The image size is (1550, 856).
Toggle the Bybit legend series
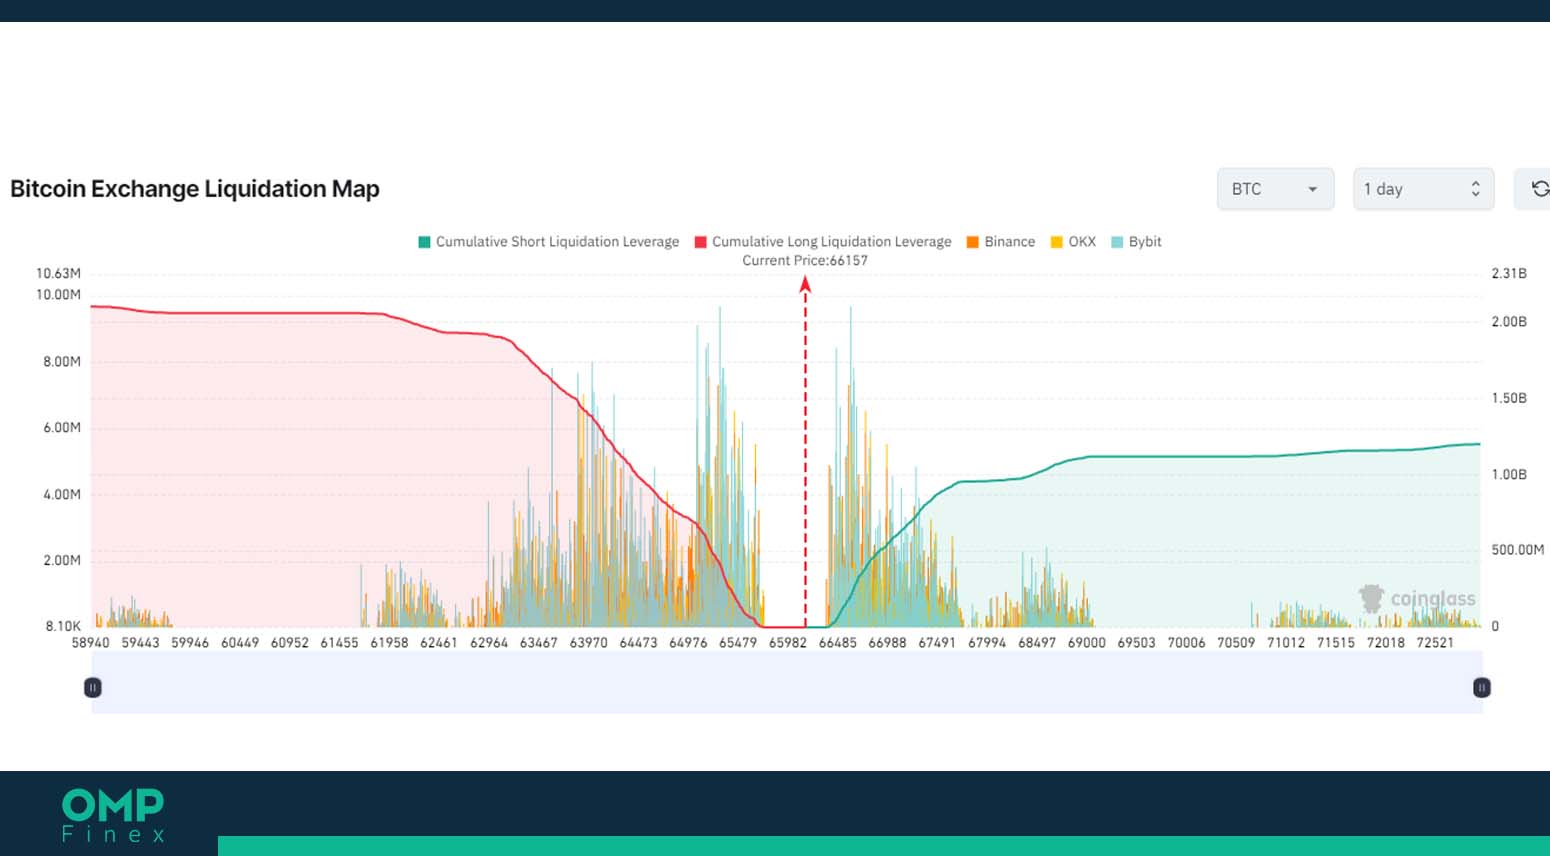[x=1137, y=242]
